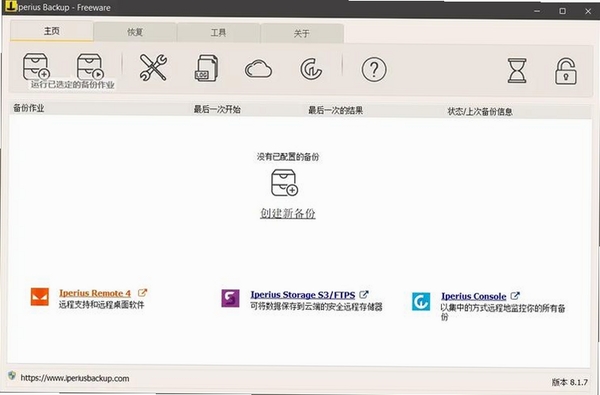This screenshot has height=395, width=600.
Task: Click the 备份作业 column header
Action: [x=29, y=108]
